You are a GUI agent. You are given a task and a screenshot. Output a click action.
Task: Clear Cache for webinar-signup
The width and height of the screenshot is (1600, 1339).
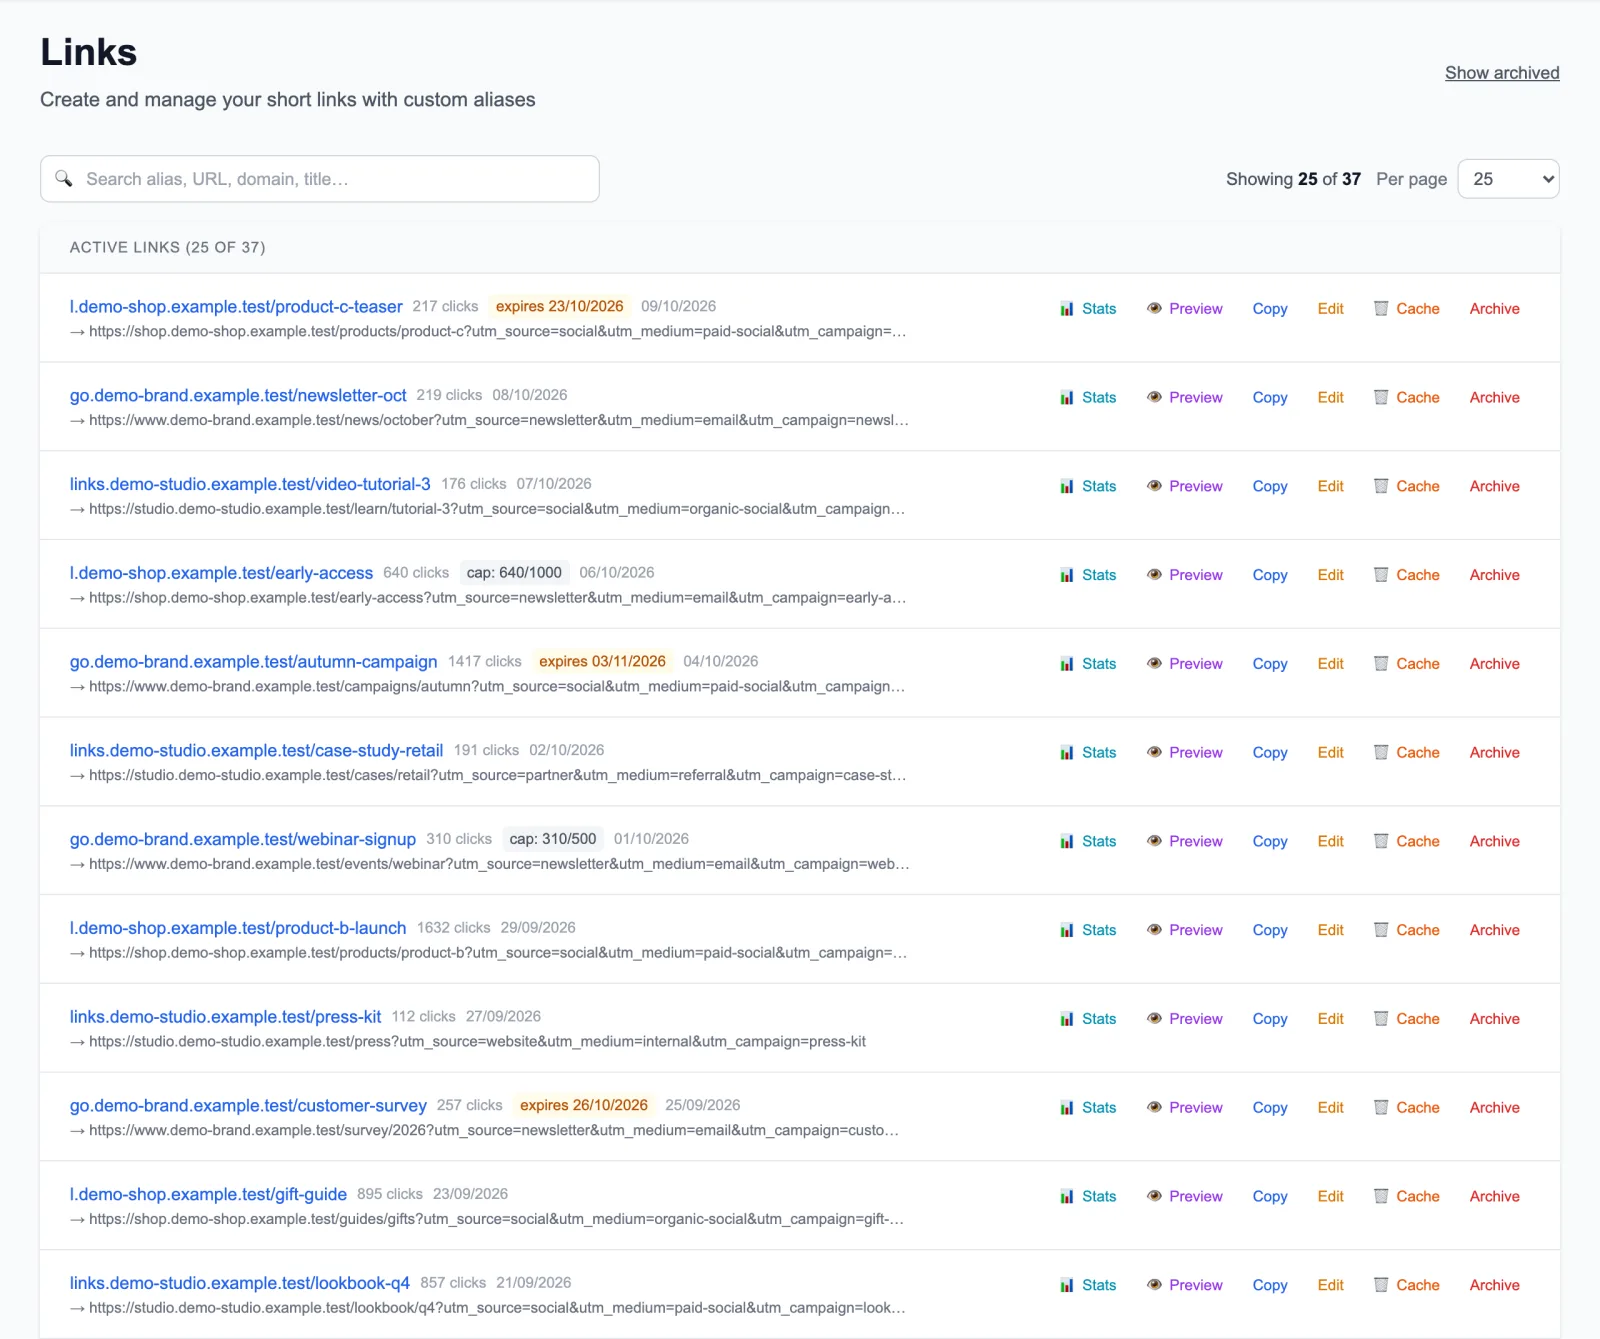[1406, 842]
